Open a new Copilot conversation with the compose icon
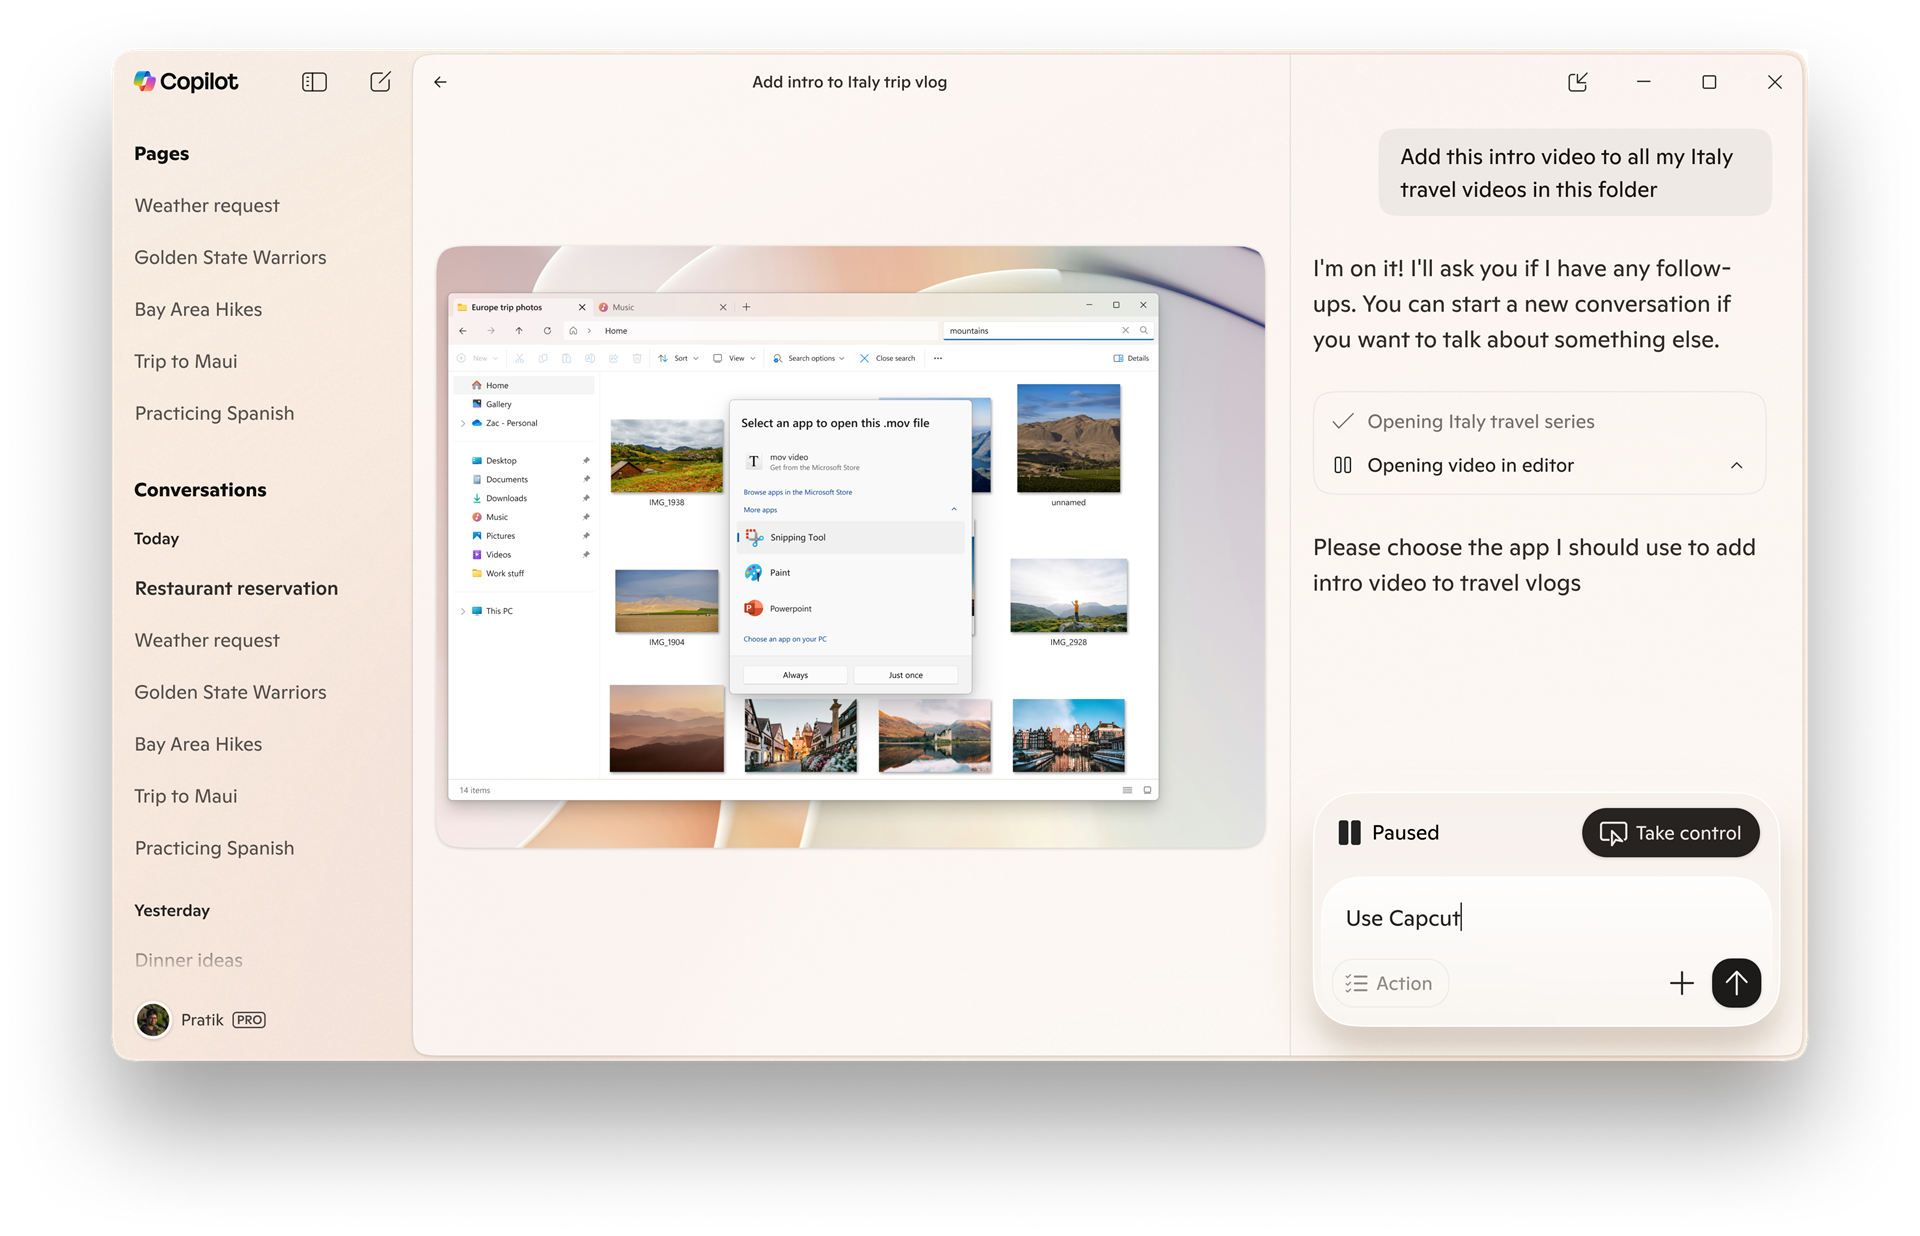Viewport: 1920px width, 1236px height. [x=380, y=82]
